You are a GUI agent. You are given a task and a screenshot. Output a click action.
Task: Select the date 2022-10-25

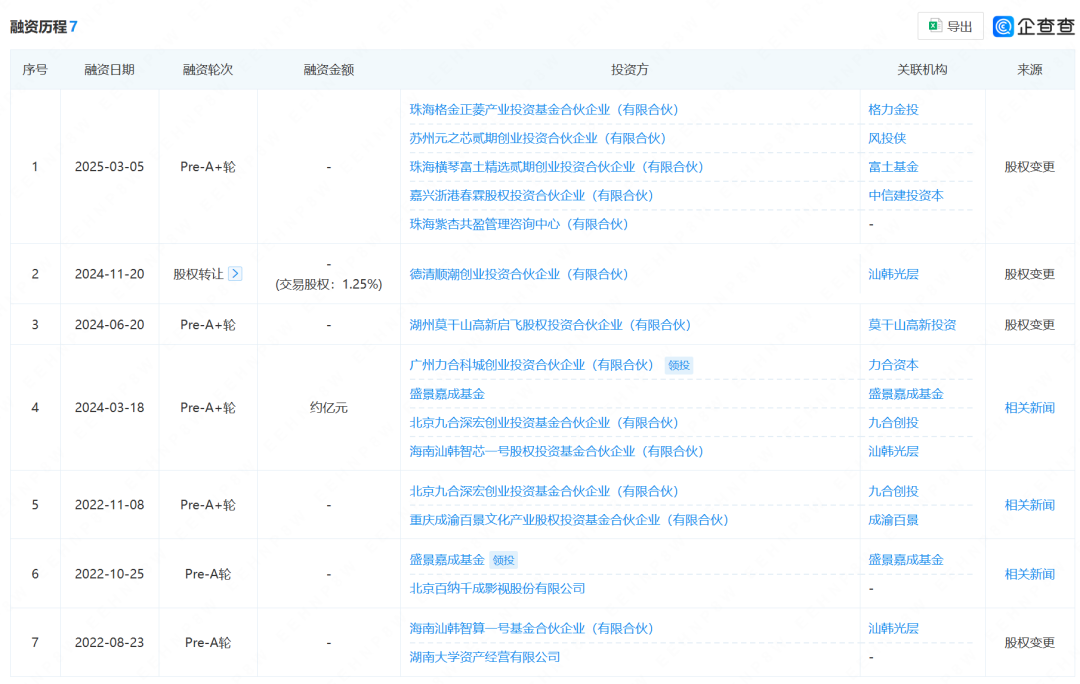[110, 574]
